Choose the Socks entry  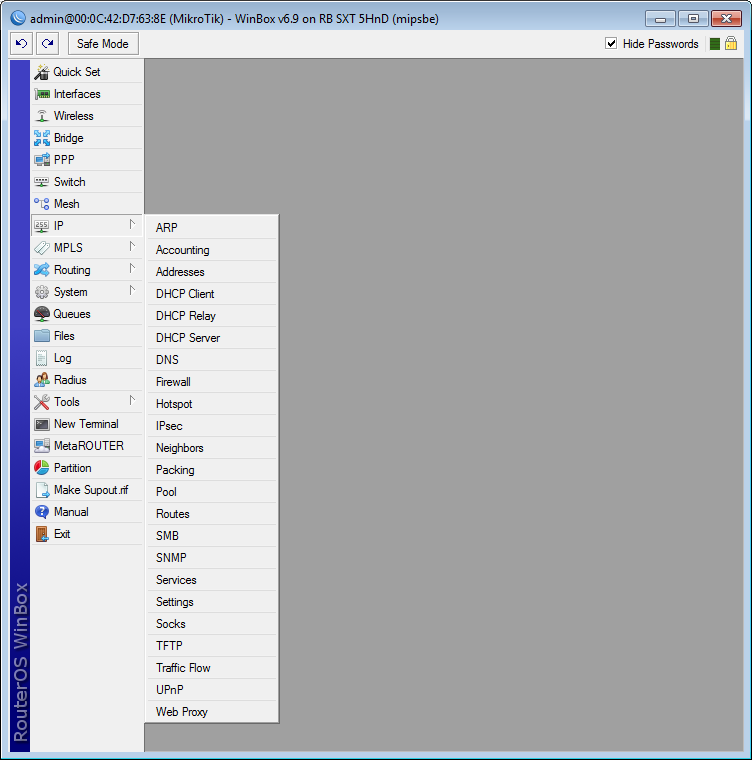pos(212,624)
